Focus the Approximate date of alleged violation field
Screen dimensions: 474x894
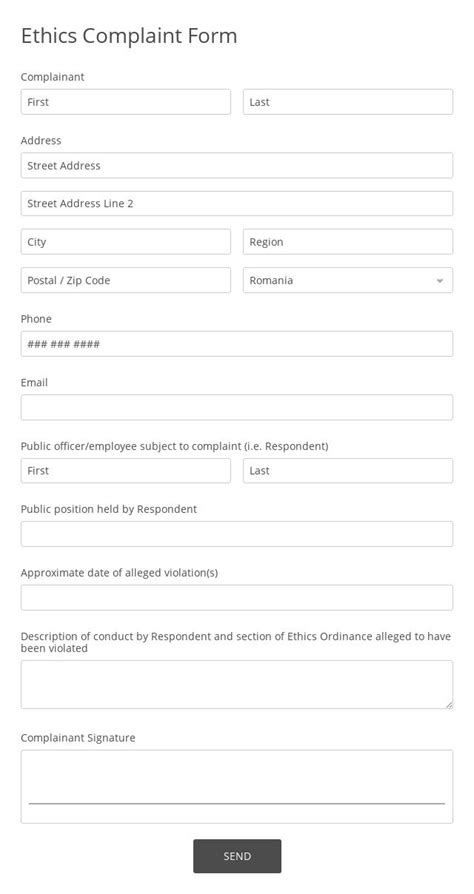(237, 598)
